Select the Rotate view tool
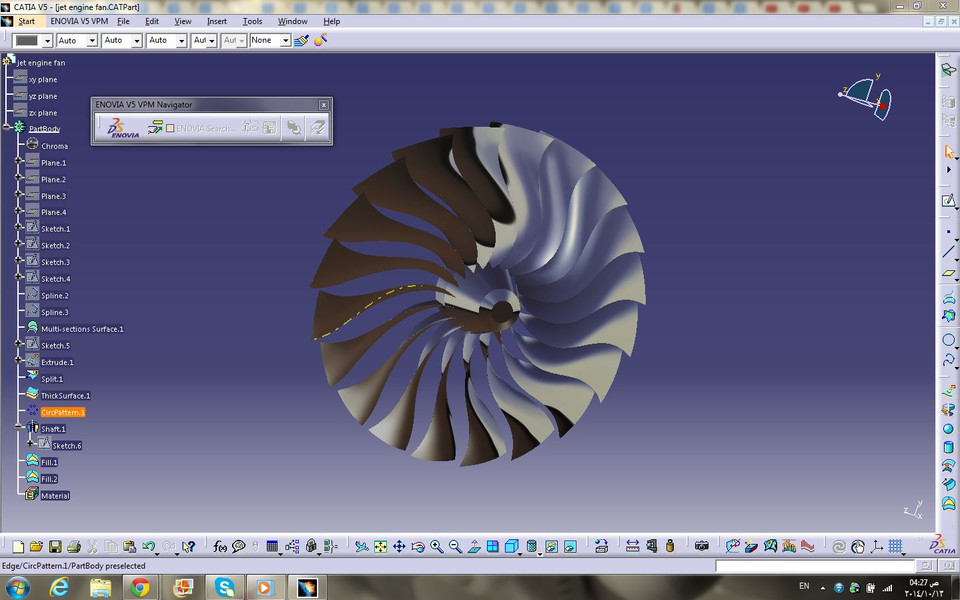This screenshot has width=960, height=600. (418, 547)
